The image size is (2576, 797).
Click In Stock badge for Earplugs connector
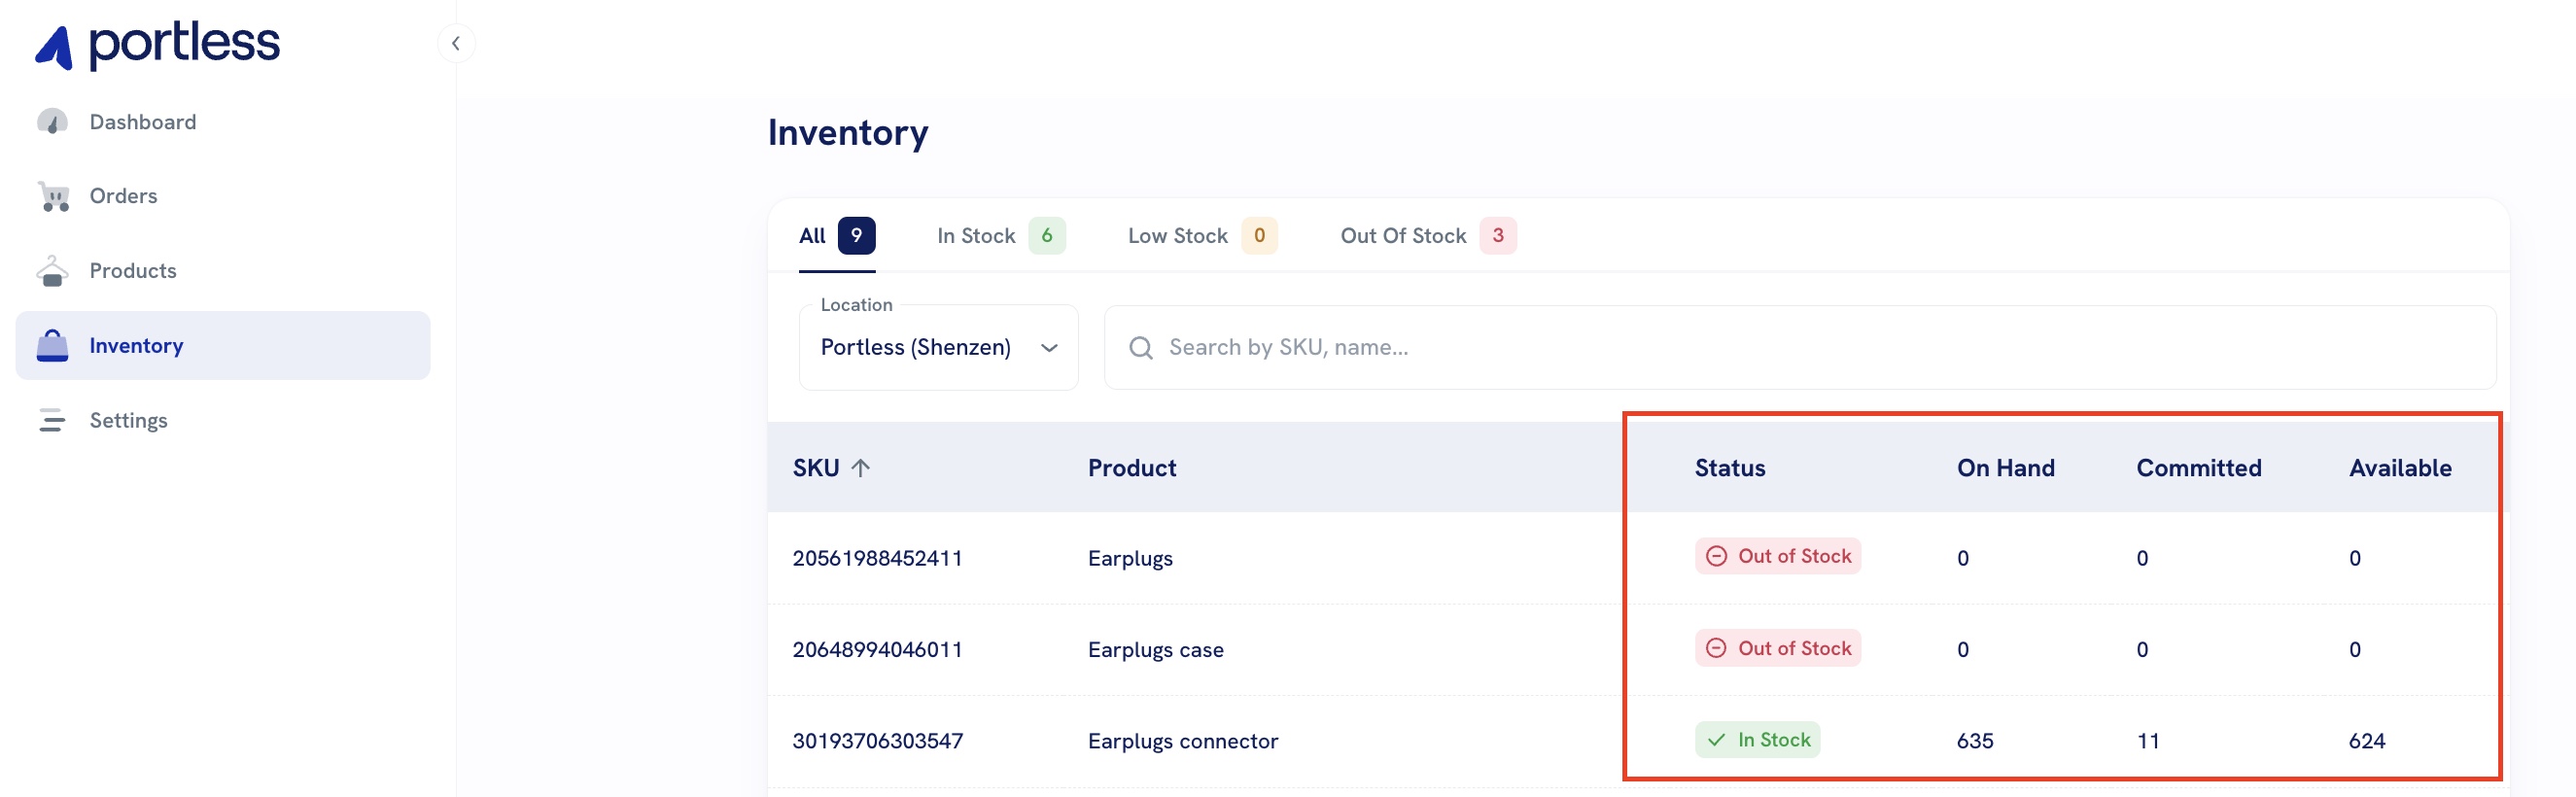pos(1758,740)
